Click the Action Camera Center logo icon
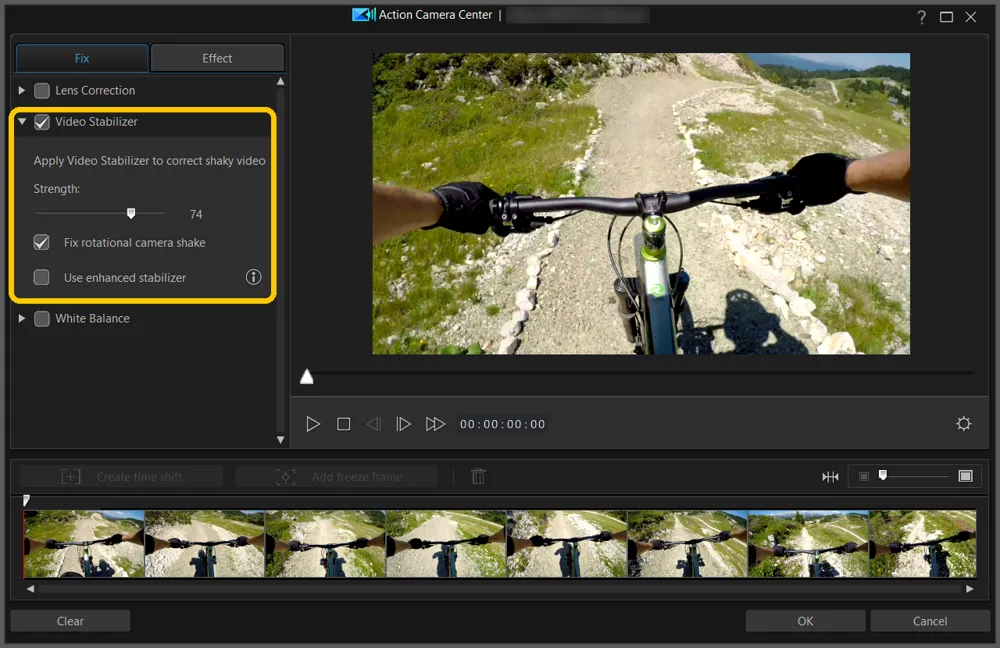Image resolution: width=1000 pixels, height=648 pixels. (x=364, y=15)
